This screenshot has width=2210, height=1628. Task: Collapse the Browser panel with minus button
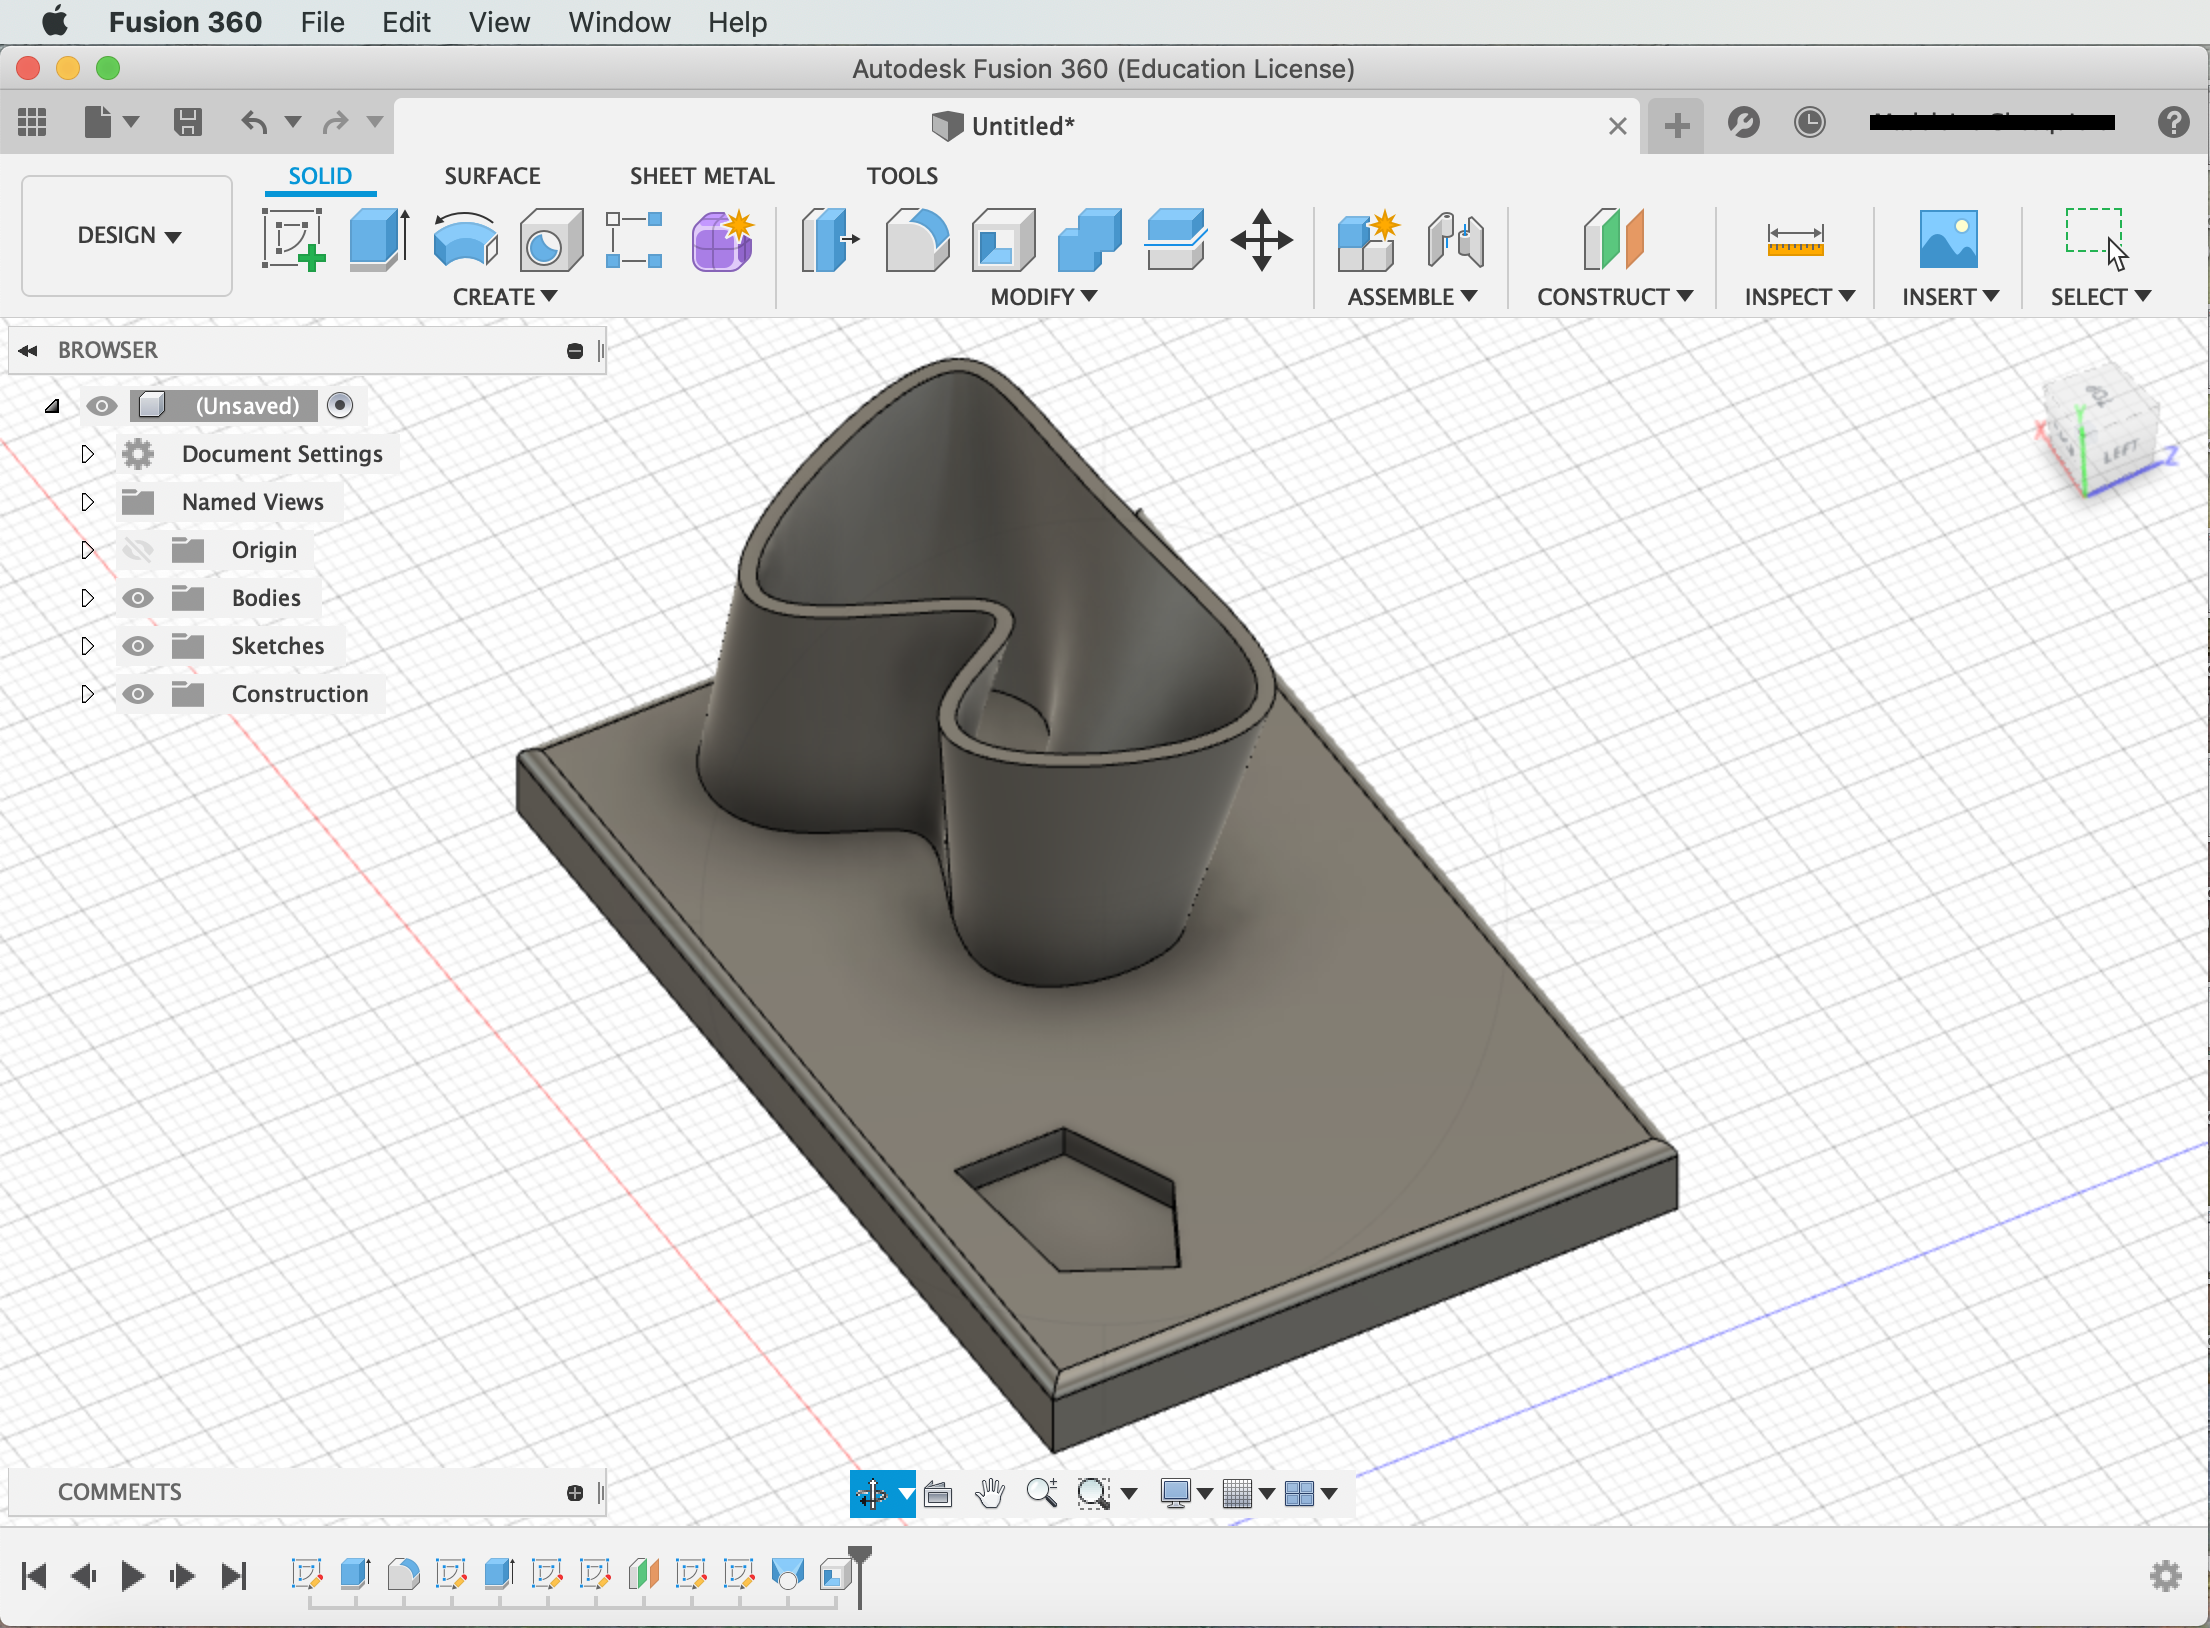coord(575,351)
